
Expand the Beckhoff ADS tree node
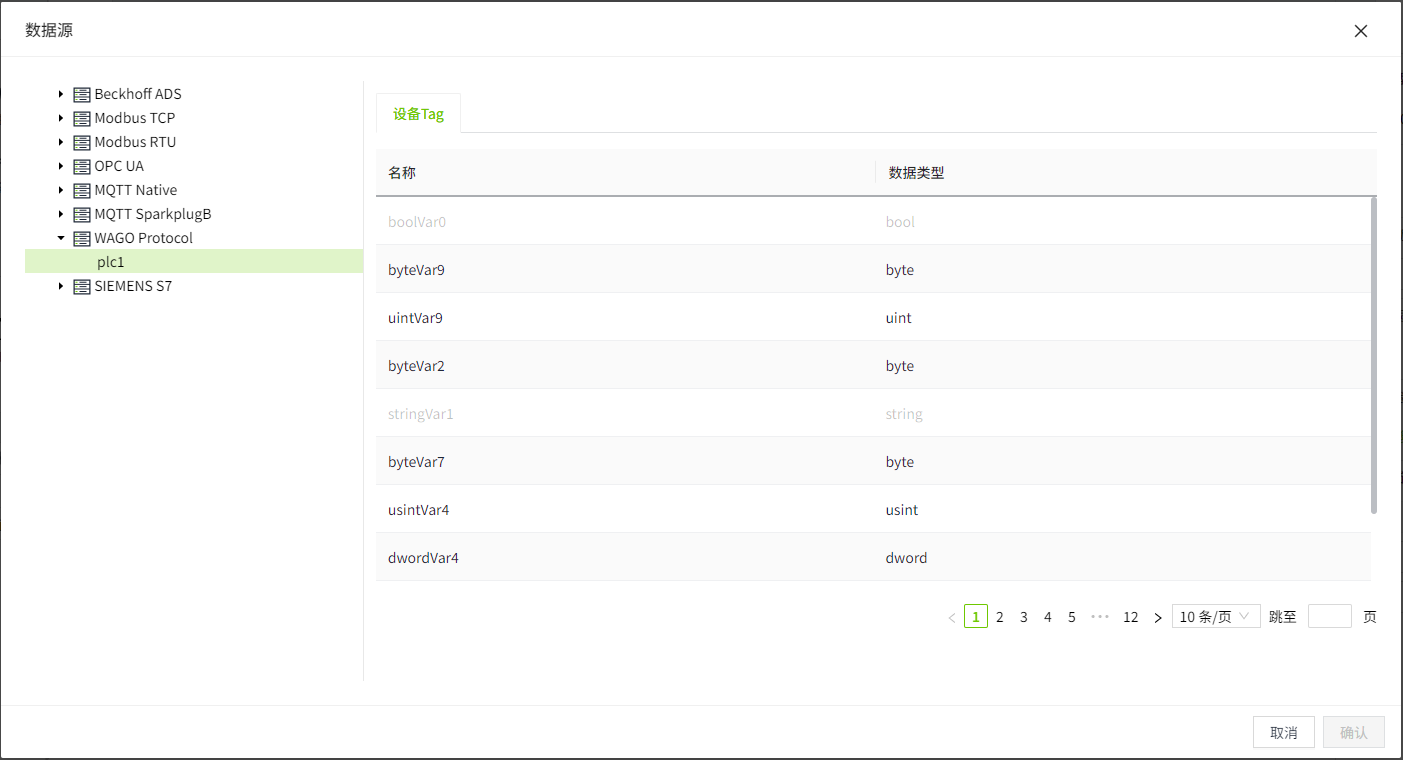[x=61, y=94]
